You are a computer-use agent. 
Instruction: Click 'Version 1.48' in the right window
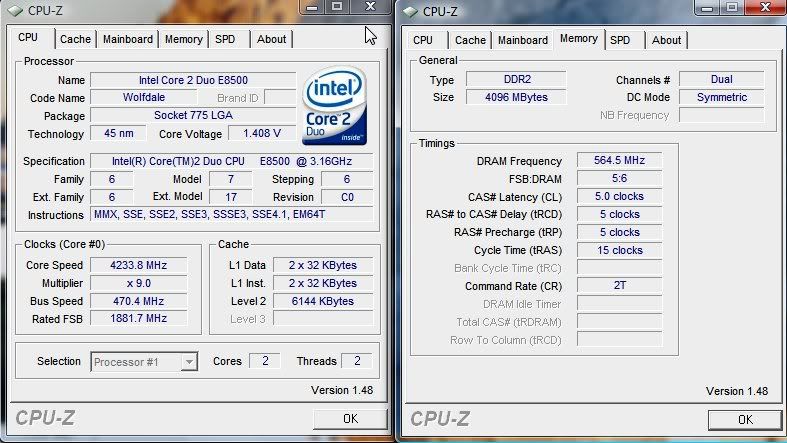pos(737,391)
